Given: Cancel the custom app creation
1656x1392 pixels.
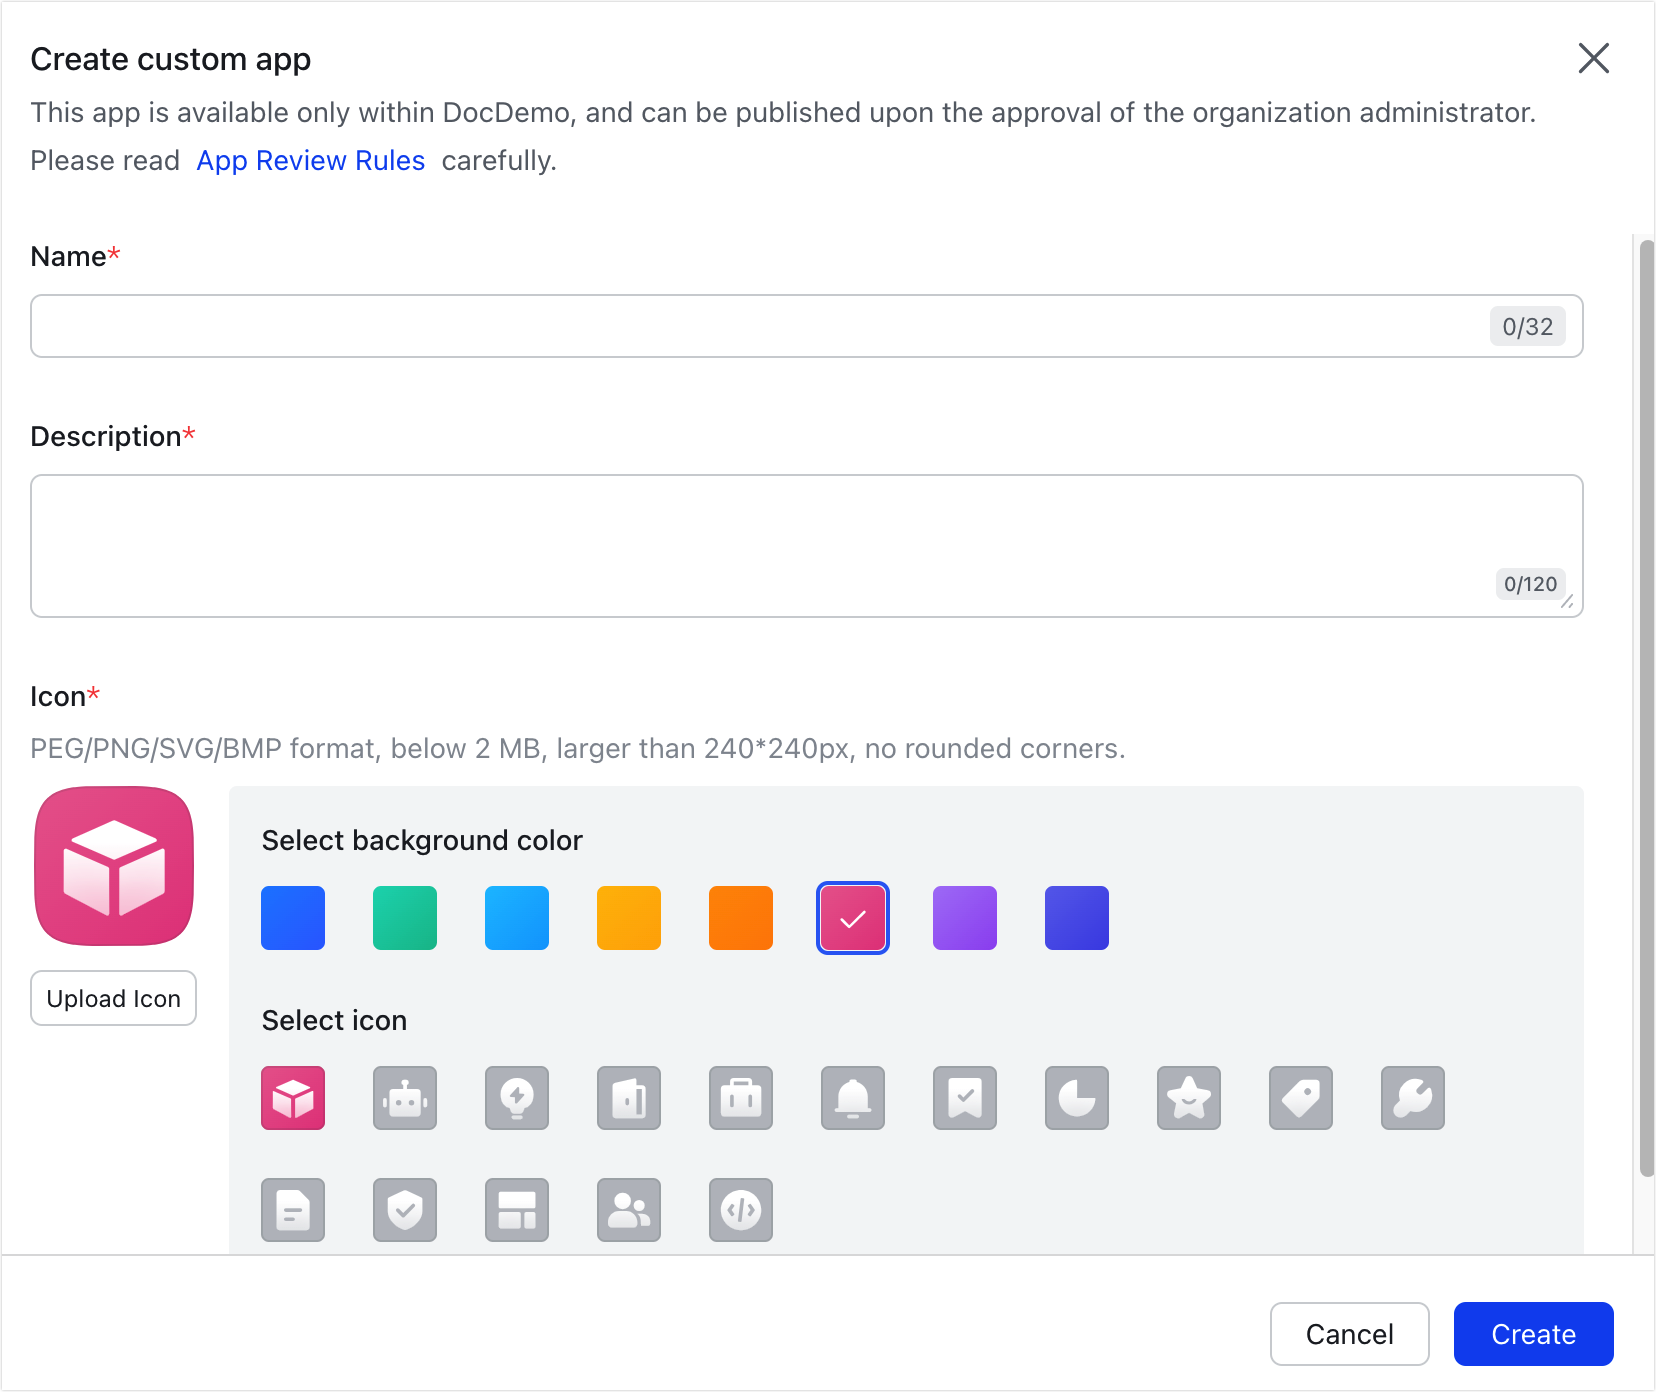Looking at the screenshot, I should pyautogui.click(x=1349, y=1334).
